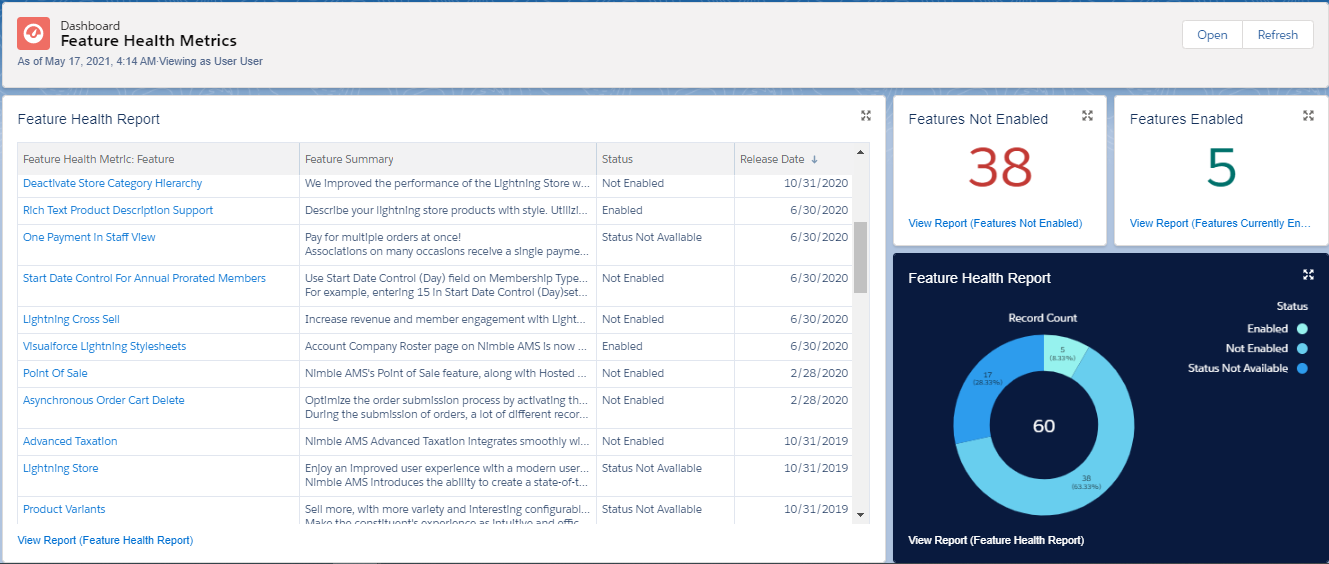Sort by Feature Health Metric: Feature column
This screenshot has width=1329, height=564.
(98, 159)
